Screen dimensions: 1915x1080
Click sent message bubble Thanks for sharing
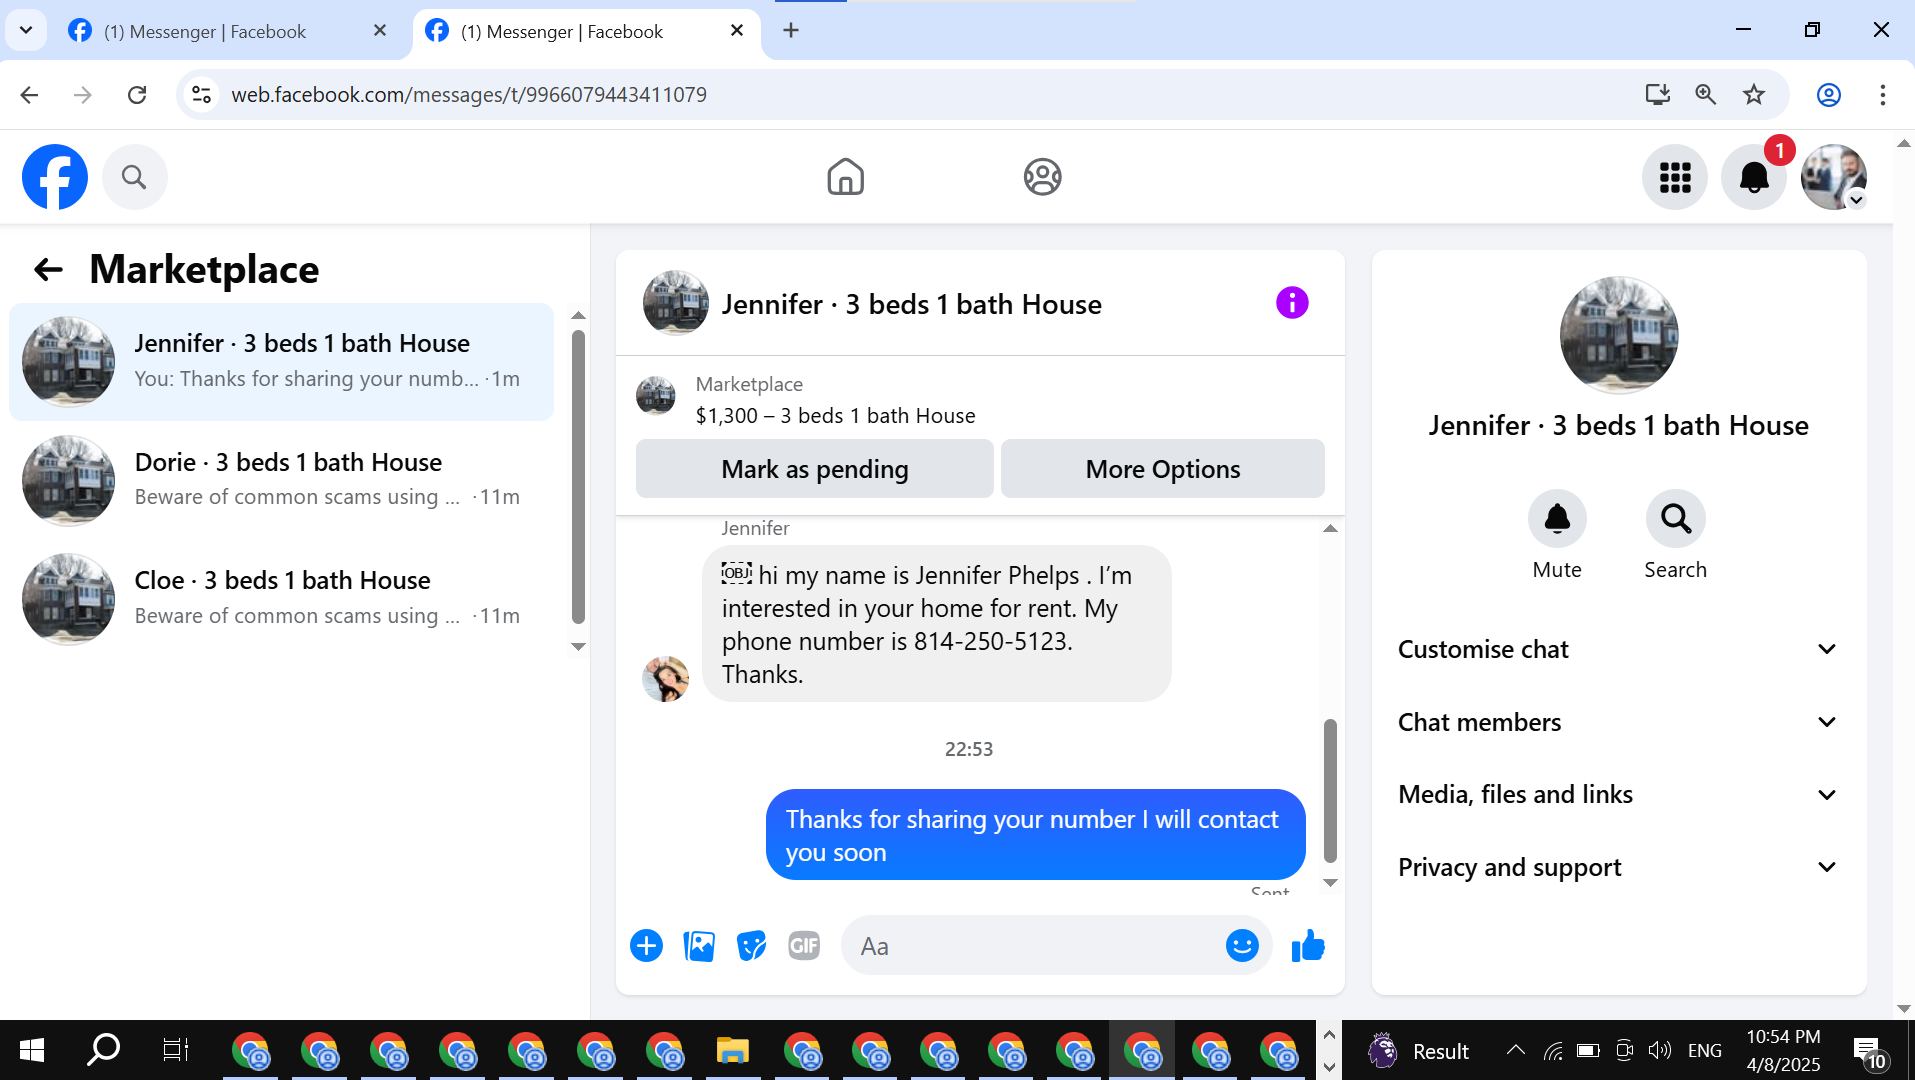pos(1035,835)
